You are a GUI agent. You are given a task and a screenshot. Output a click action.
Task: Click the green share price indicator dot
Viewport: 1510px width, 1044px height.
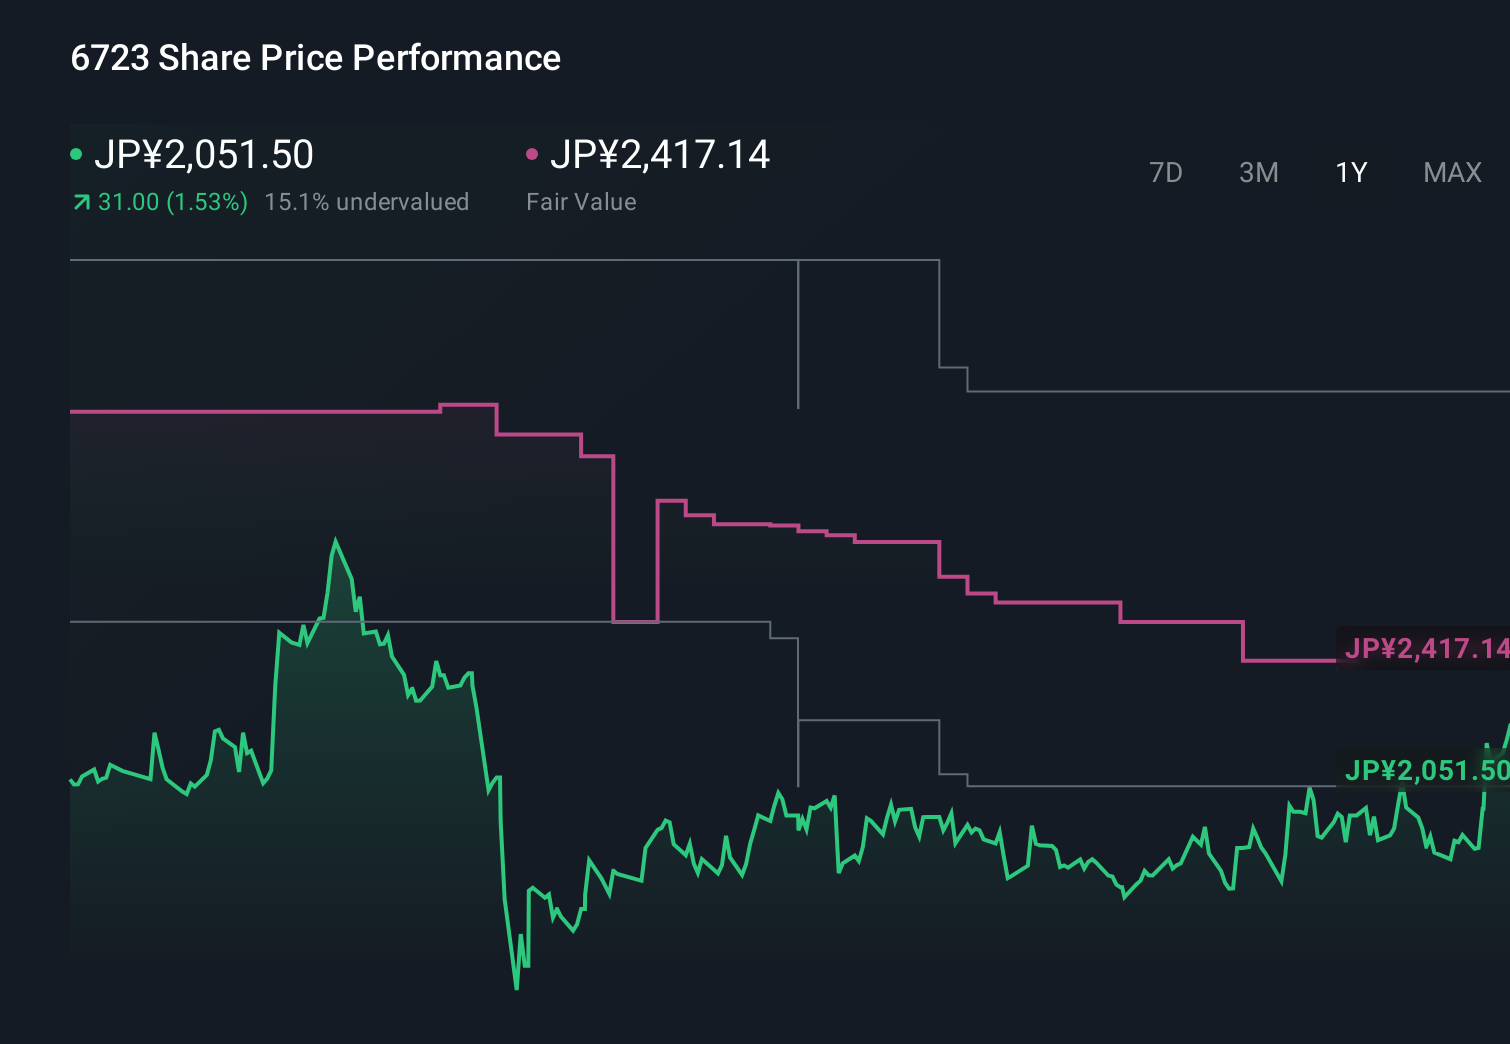(75, 153)
